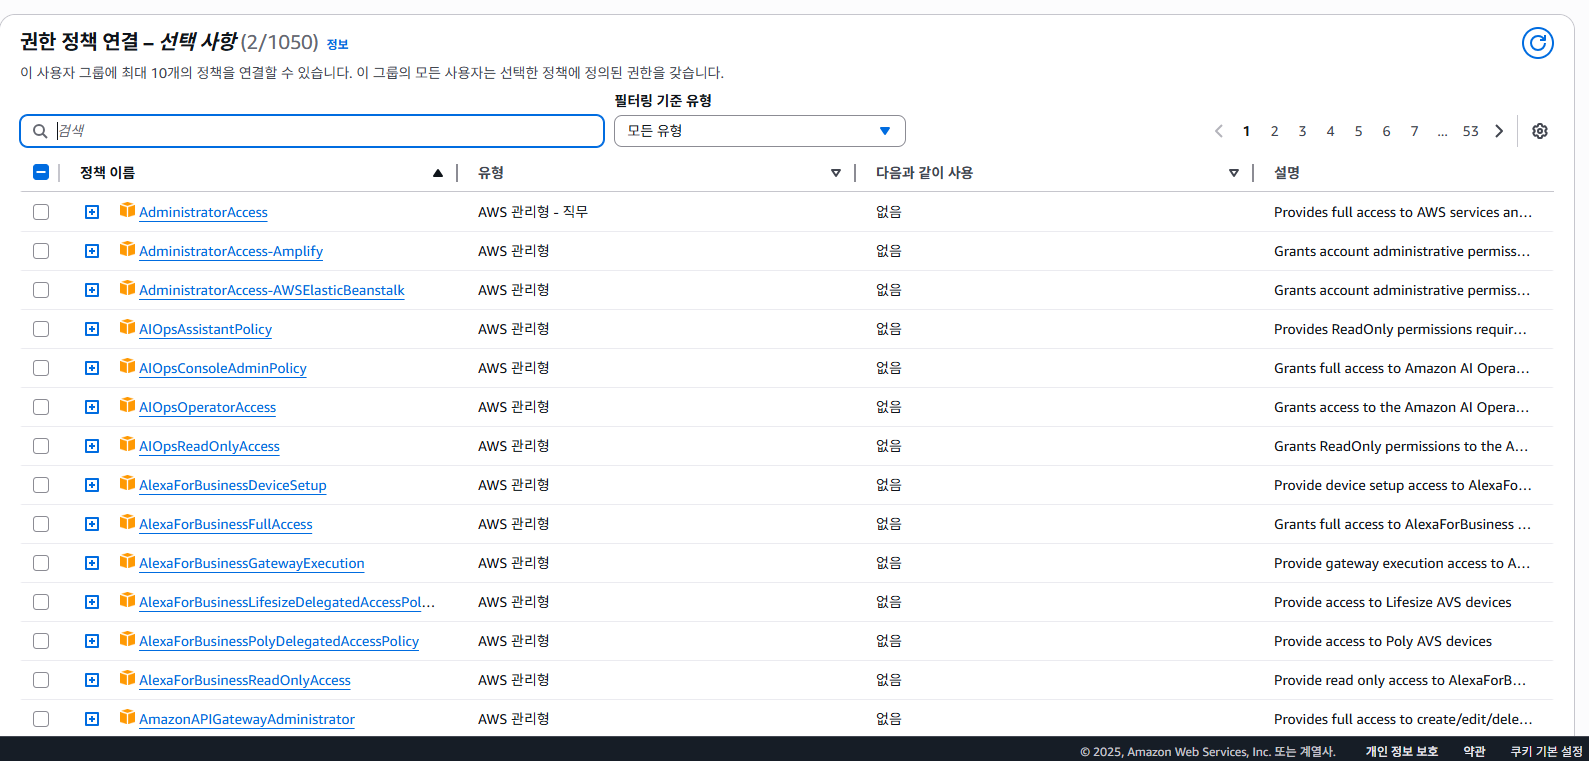Select AIOpsReadOnlyAccess checkbox
The width and height of the screenshot is (1589, 761).
point(41,446)
